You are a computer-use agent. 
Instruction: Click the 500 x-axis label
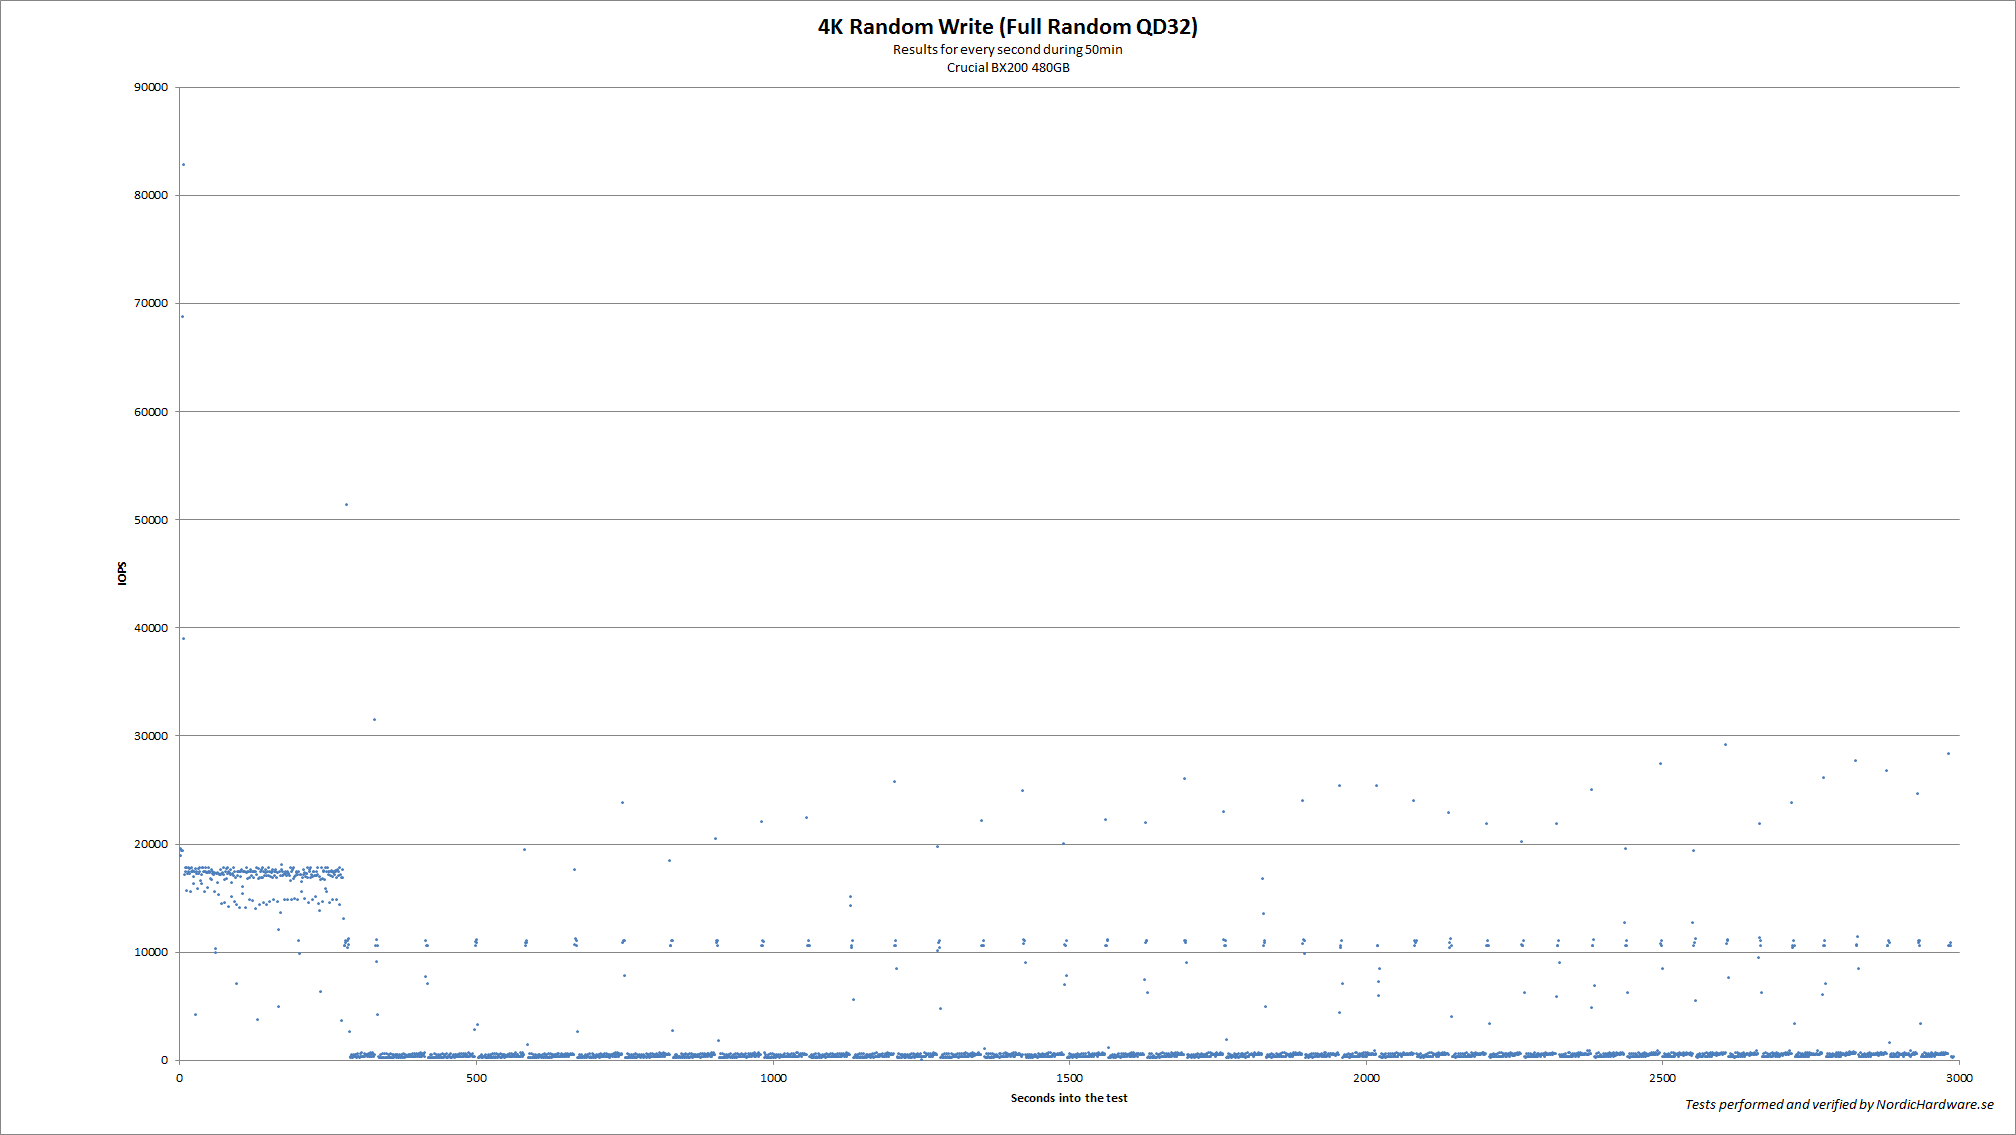click(476, 1078)
